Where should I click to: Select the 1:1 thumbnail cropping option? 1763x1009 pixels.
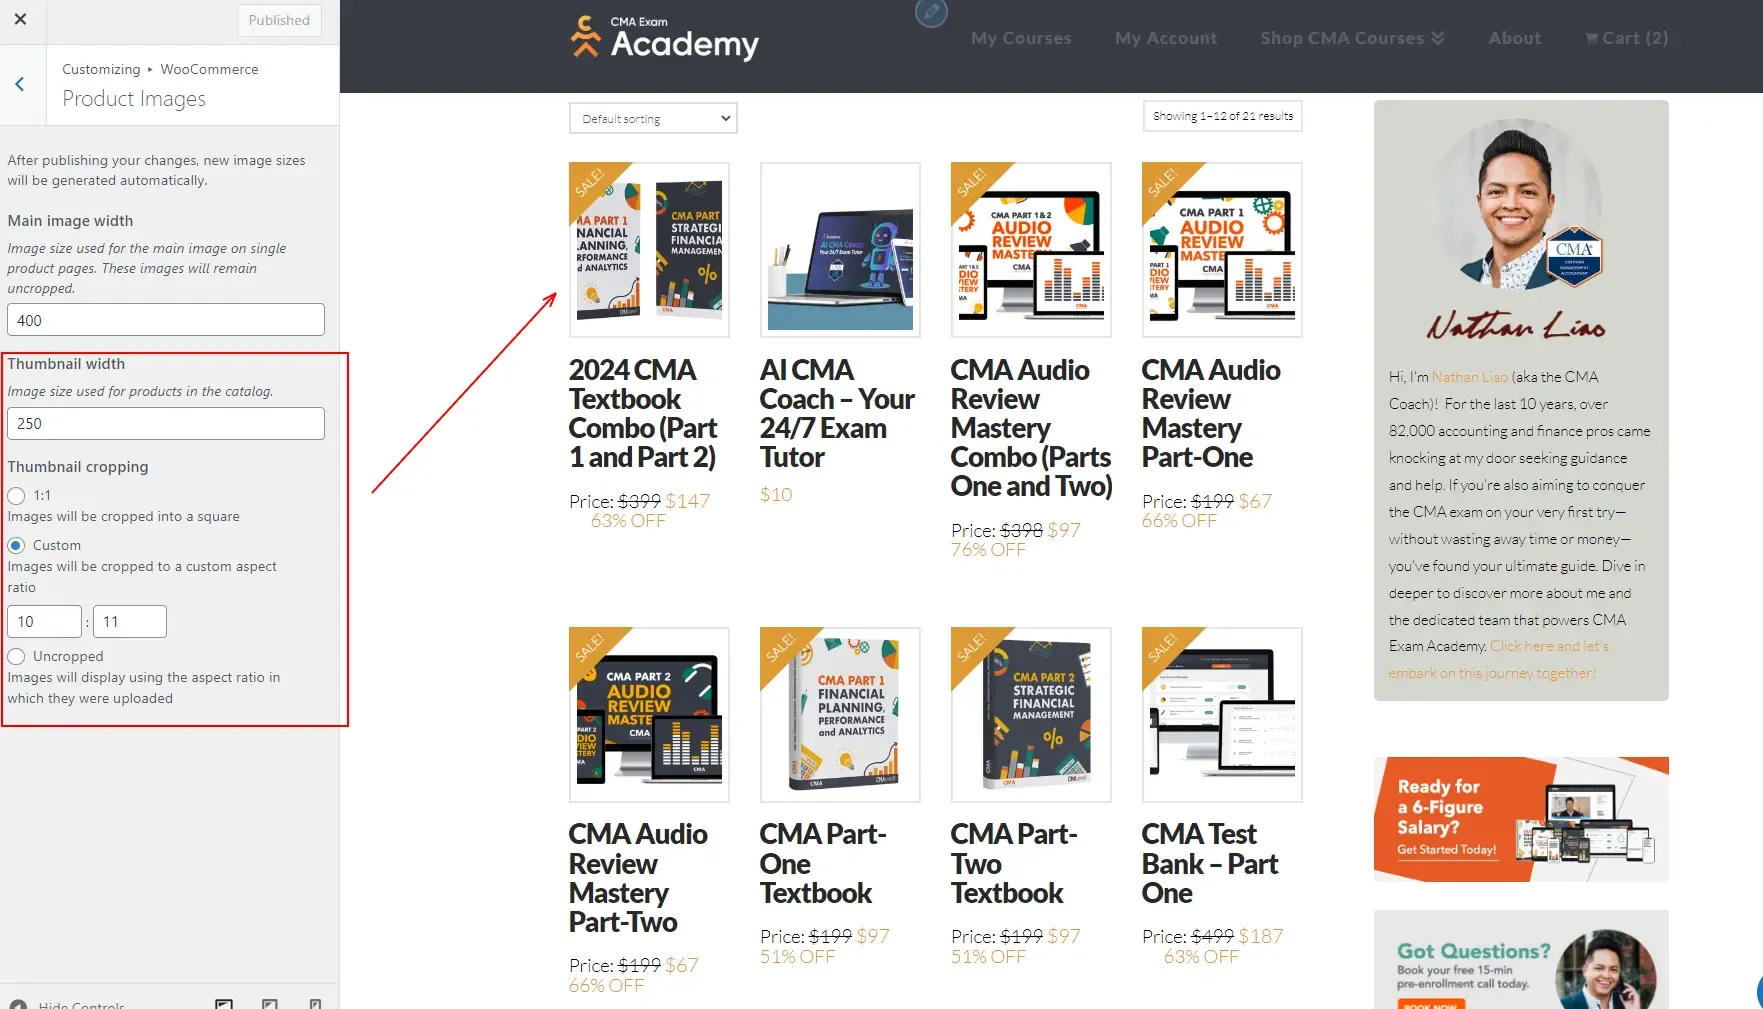coord(16,495)
